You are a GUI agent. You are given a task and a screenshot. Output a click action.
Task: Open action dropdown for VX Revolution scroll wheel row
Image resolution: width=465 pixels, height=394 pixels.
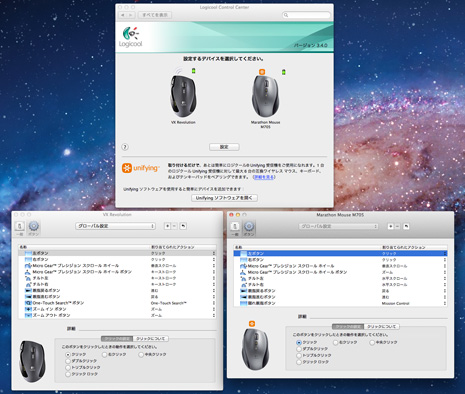[x=214, y=266]
